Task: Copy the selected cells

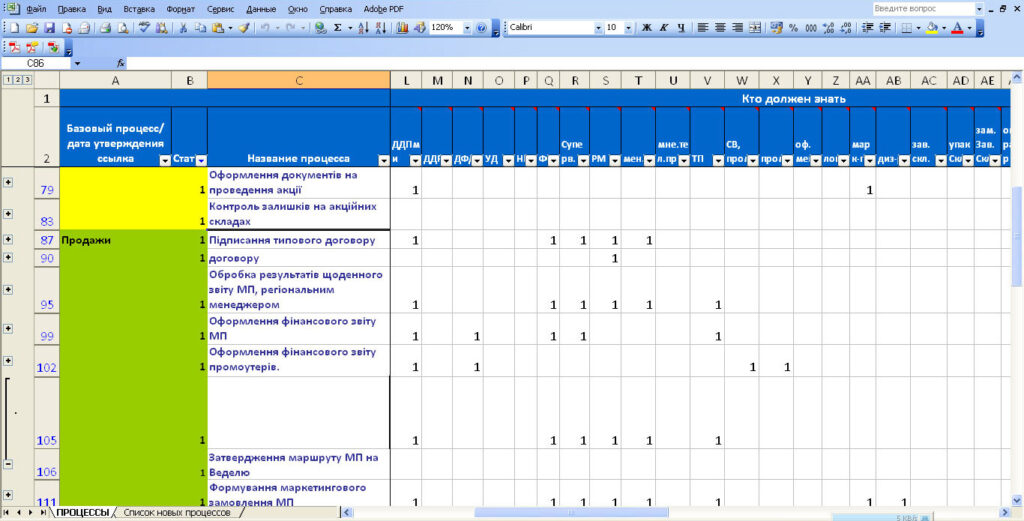Action: [200, 28]
